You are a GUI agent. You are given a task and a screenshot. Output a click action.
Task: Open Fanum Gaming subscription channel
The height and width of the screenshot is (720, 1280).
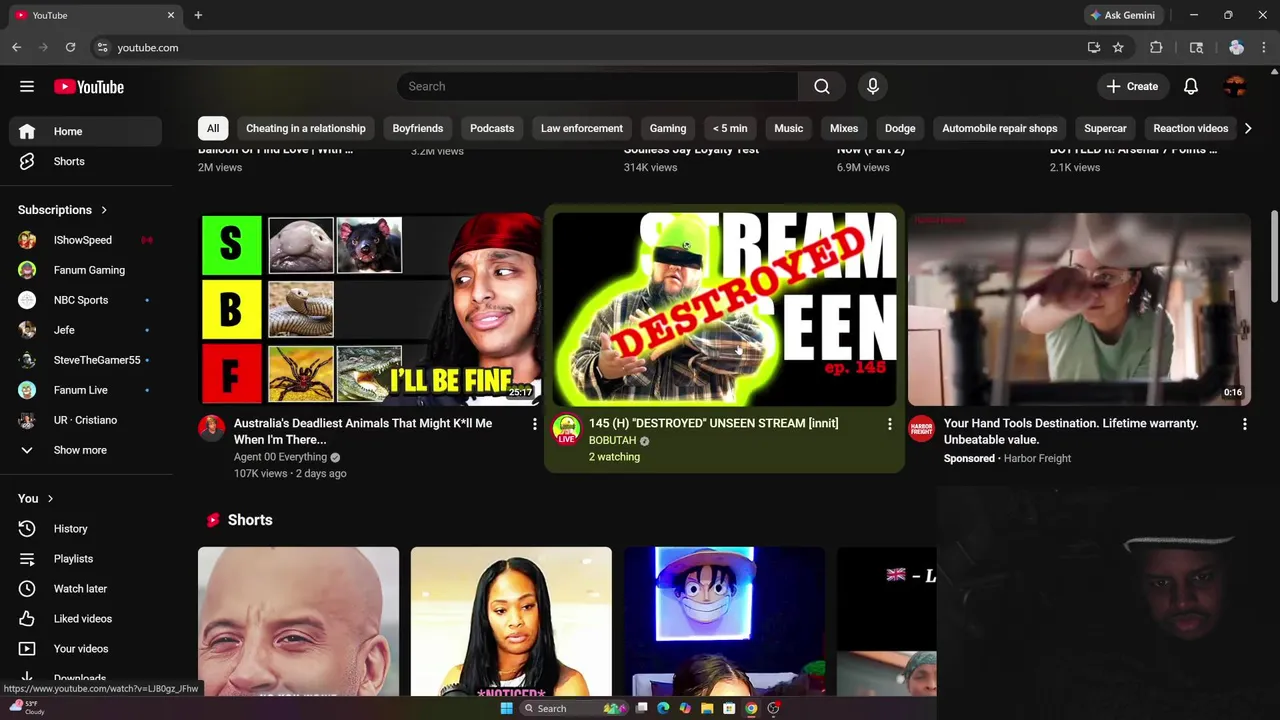pos(86,270)
